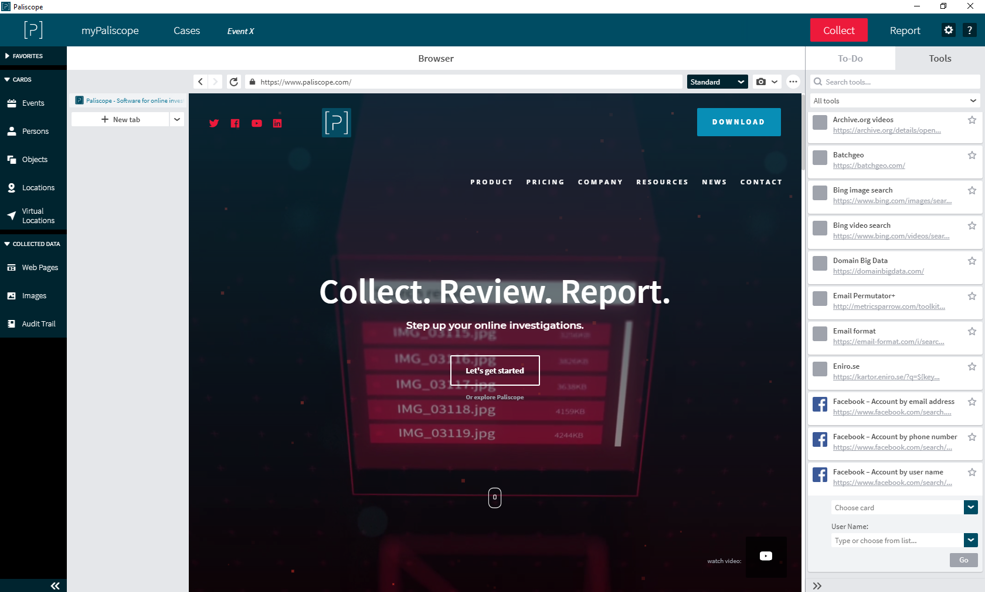Open the browser three-dot more menu

(793, 82)
